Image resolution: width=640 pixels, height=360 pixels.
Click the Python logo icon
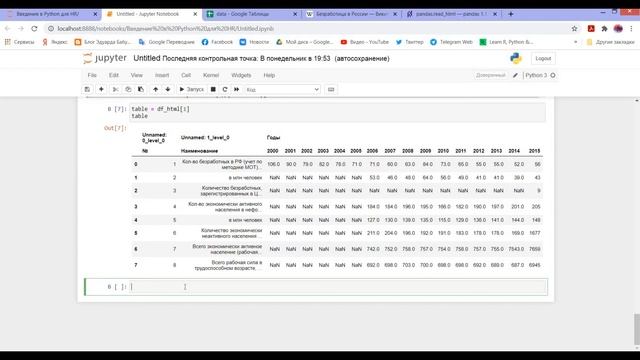coord(516,58)
